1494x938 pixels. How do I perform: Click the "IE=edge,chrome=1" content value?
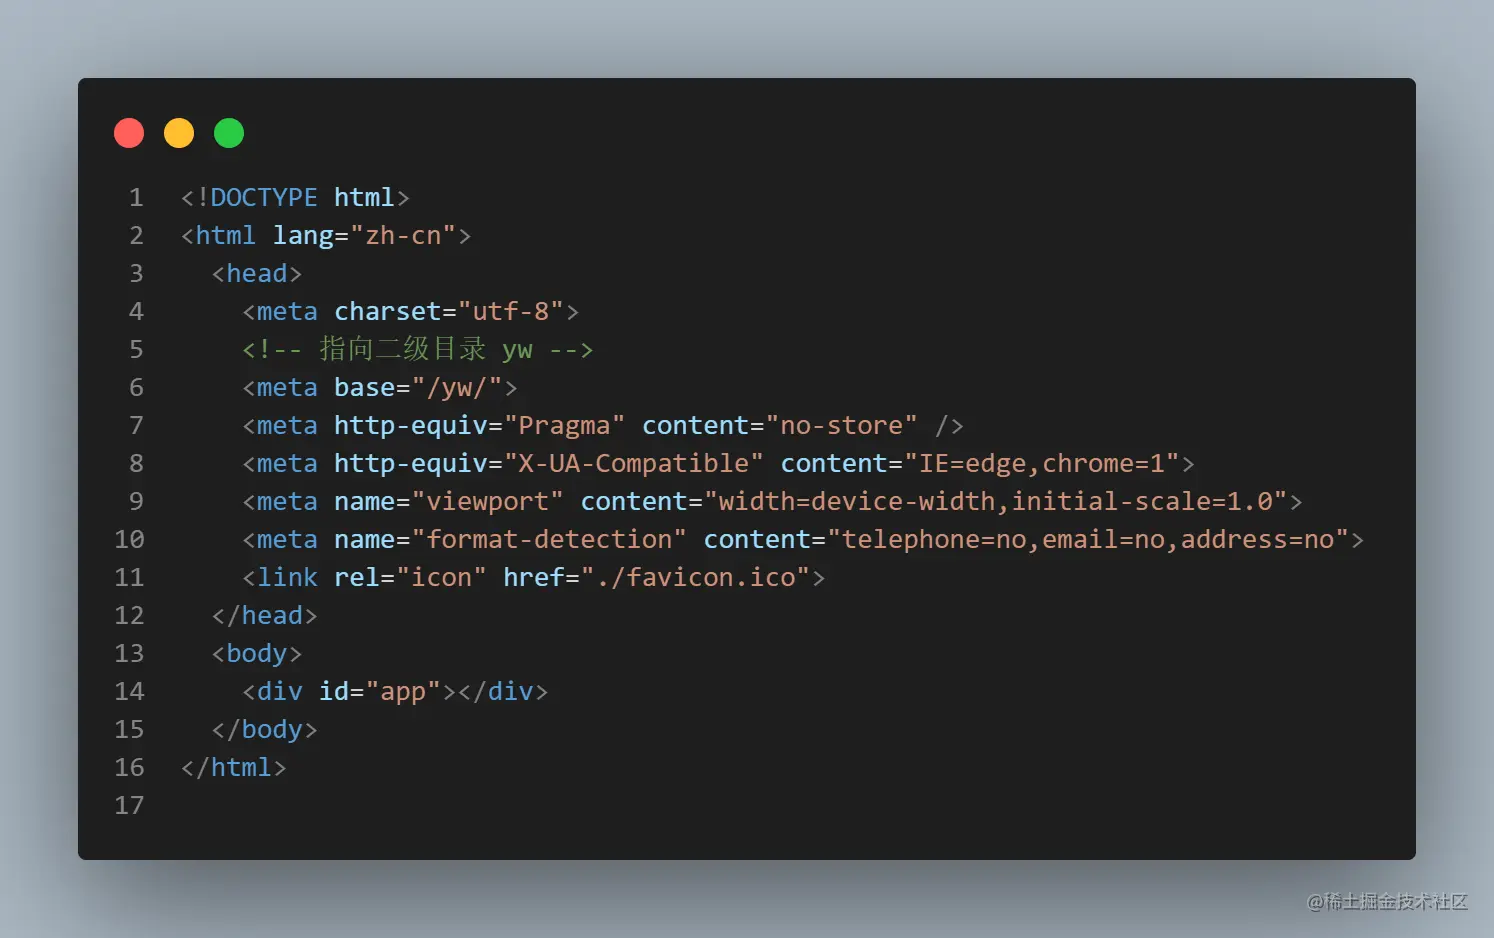(x=1042, y=464)
